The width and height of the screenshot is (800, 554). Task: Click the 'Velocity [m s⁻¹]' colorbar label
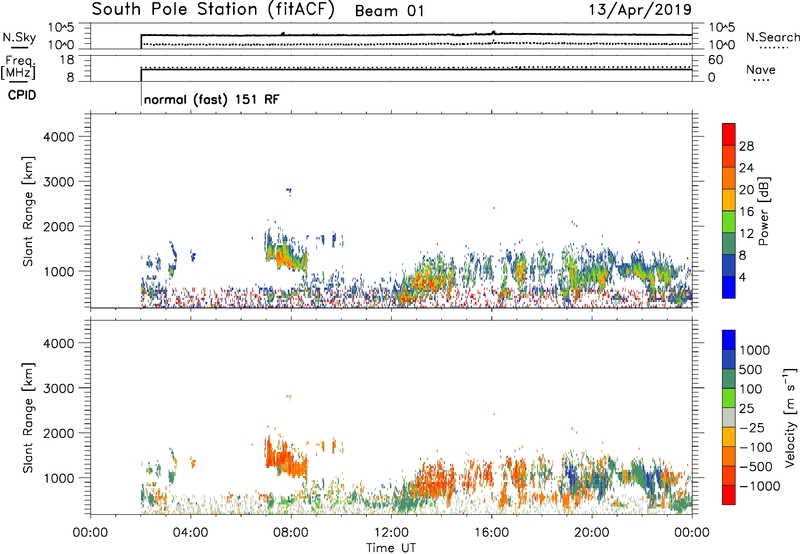790,418
